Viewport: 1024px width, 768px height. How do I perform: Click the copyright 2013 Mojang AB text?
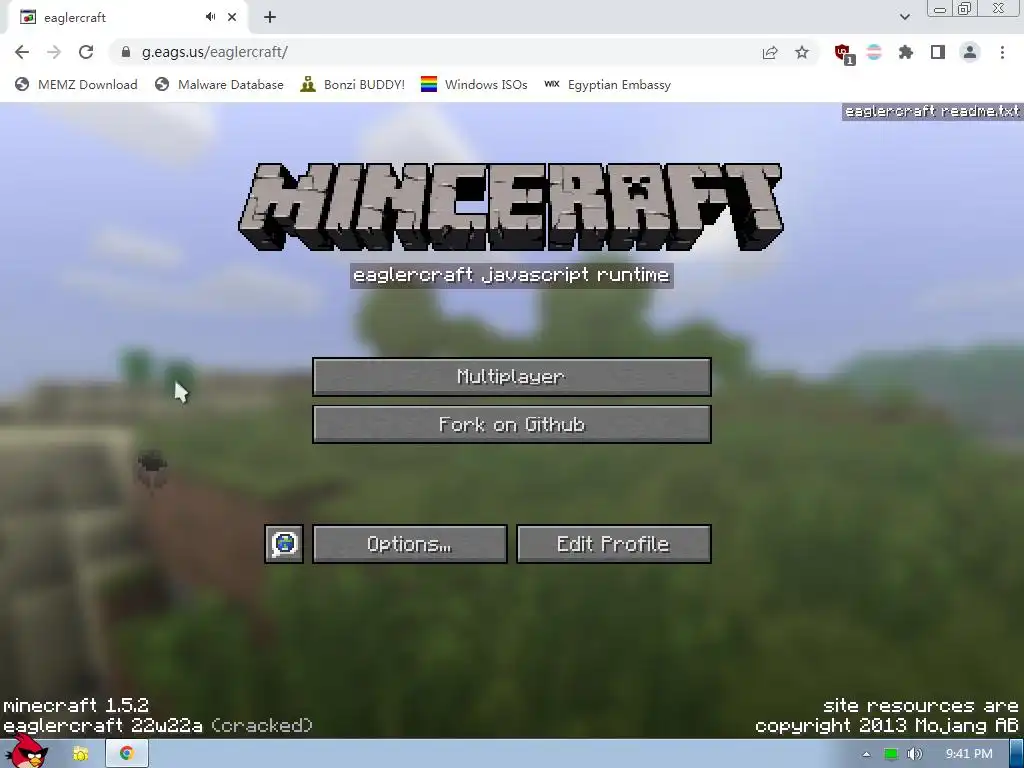[887, 726]
